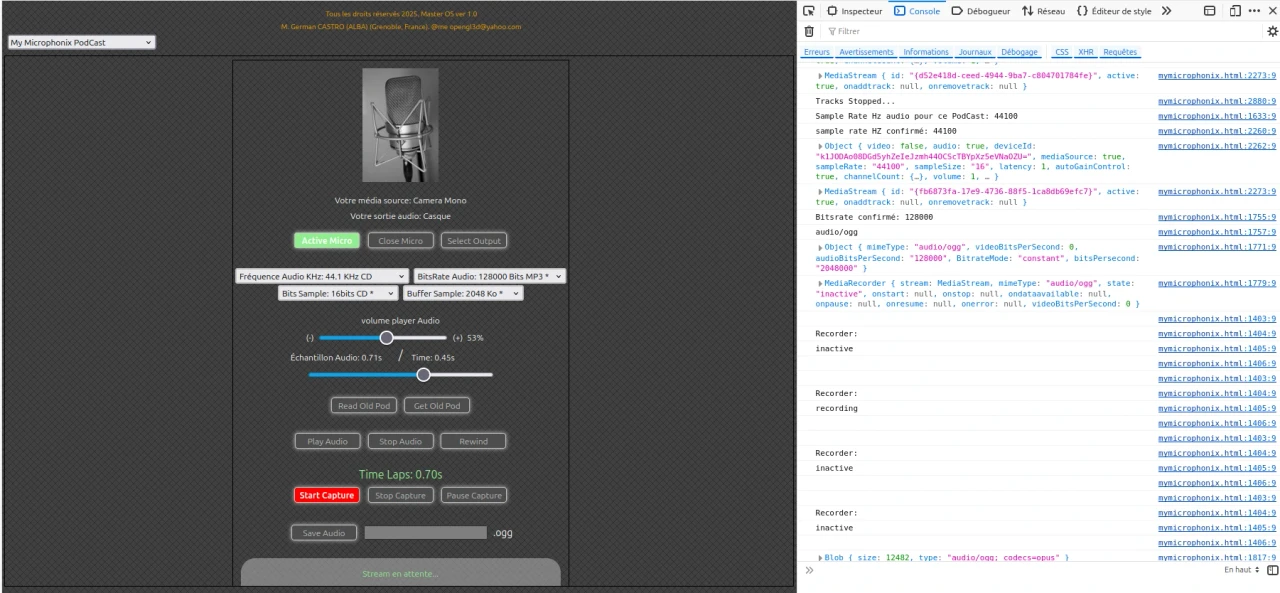
Task: Click Play Audio
Action: 327,441
